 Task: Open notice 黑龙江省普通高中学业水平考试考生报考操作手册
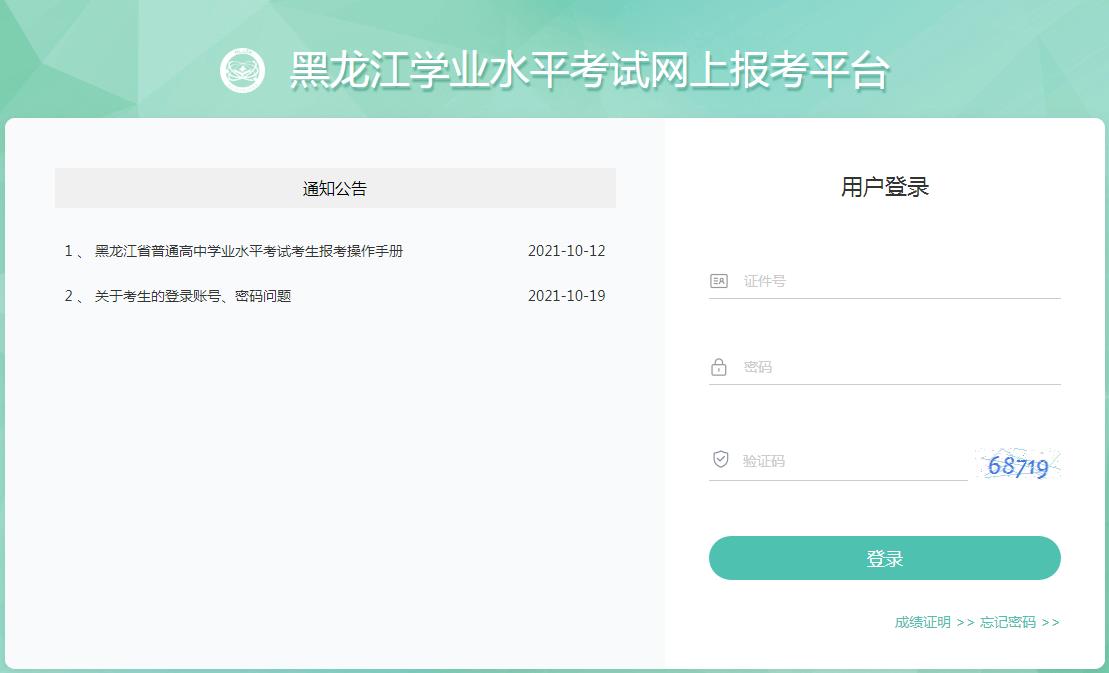click(x=249, y=251)
